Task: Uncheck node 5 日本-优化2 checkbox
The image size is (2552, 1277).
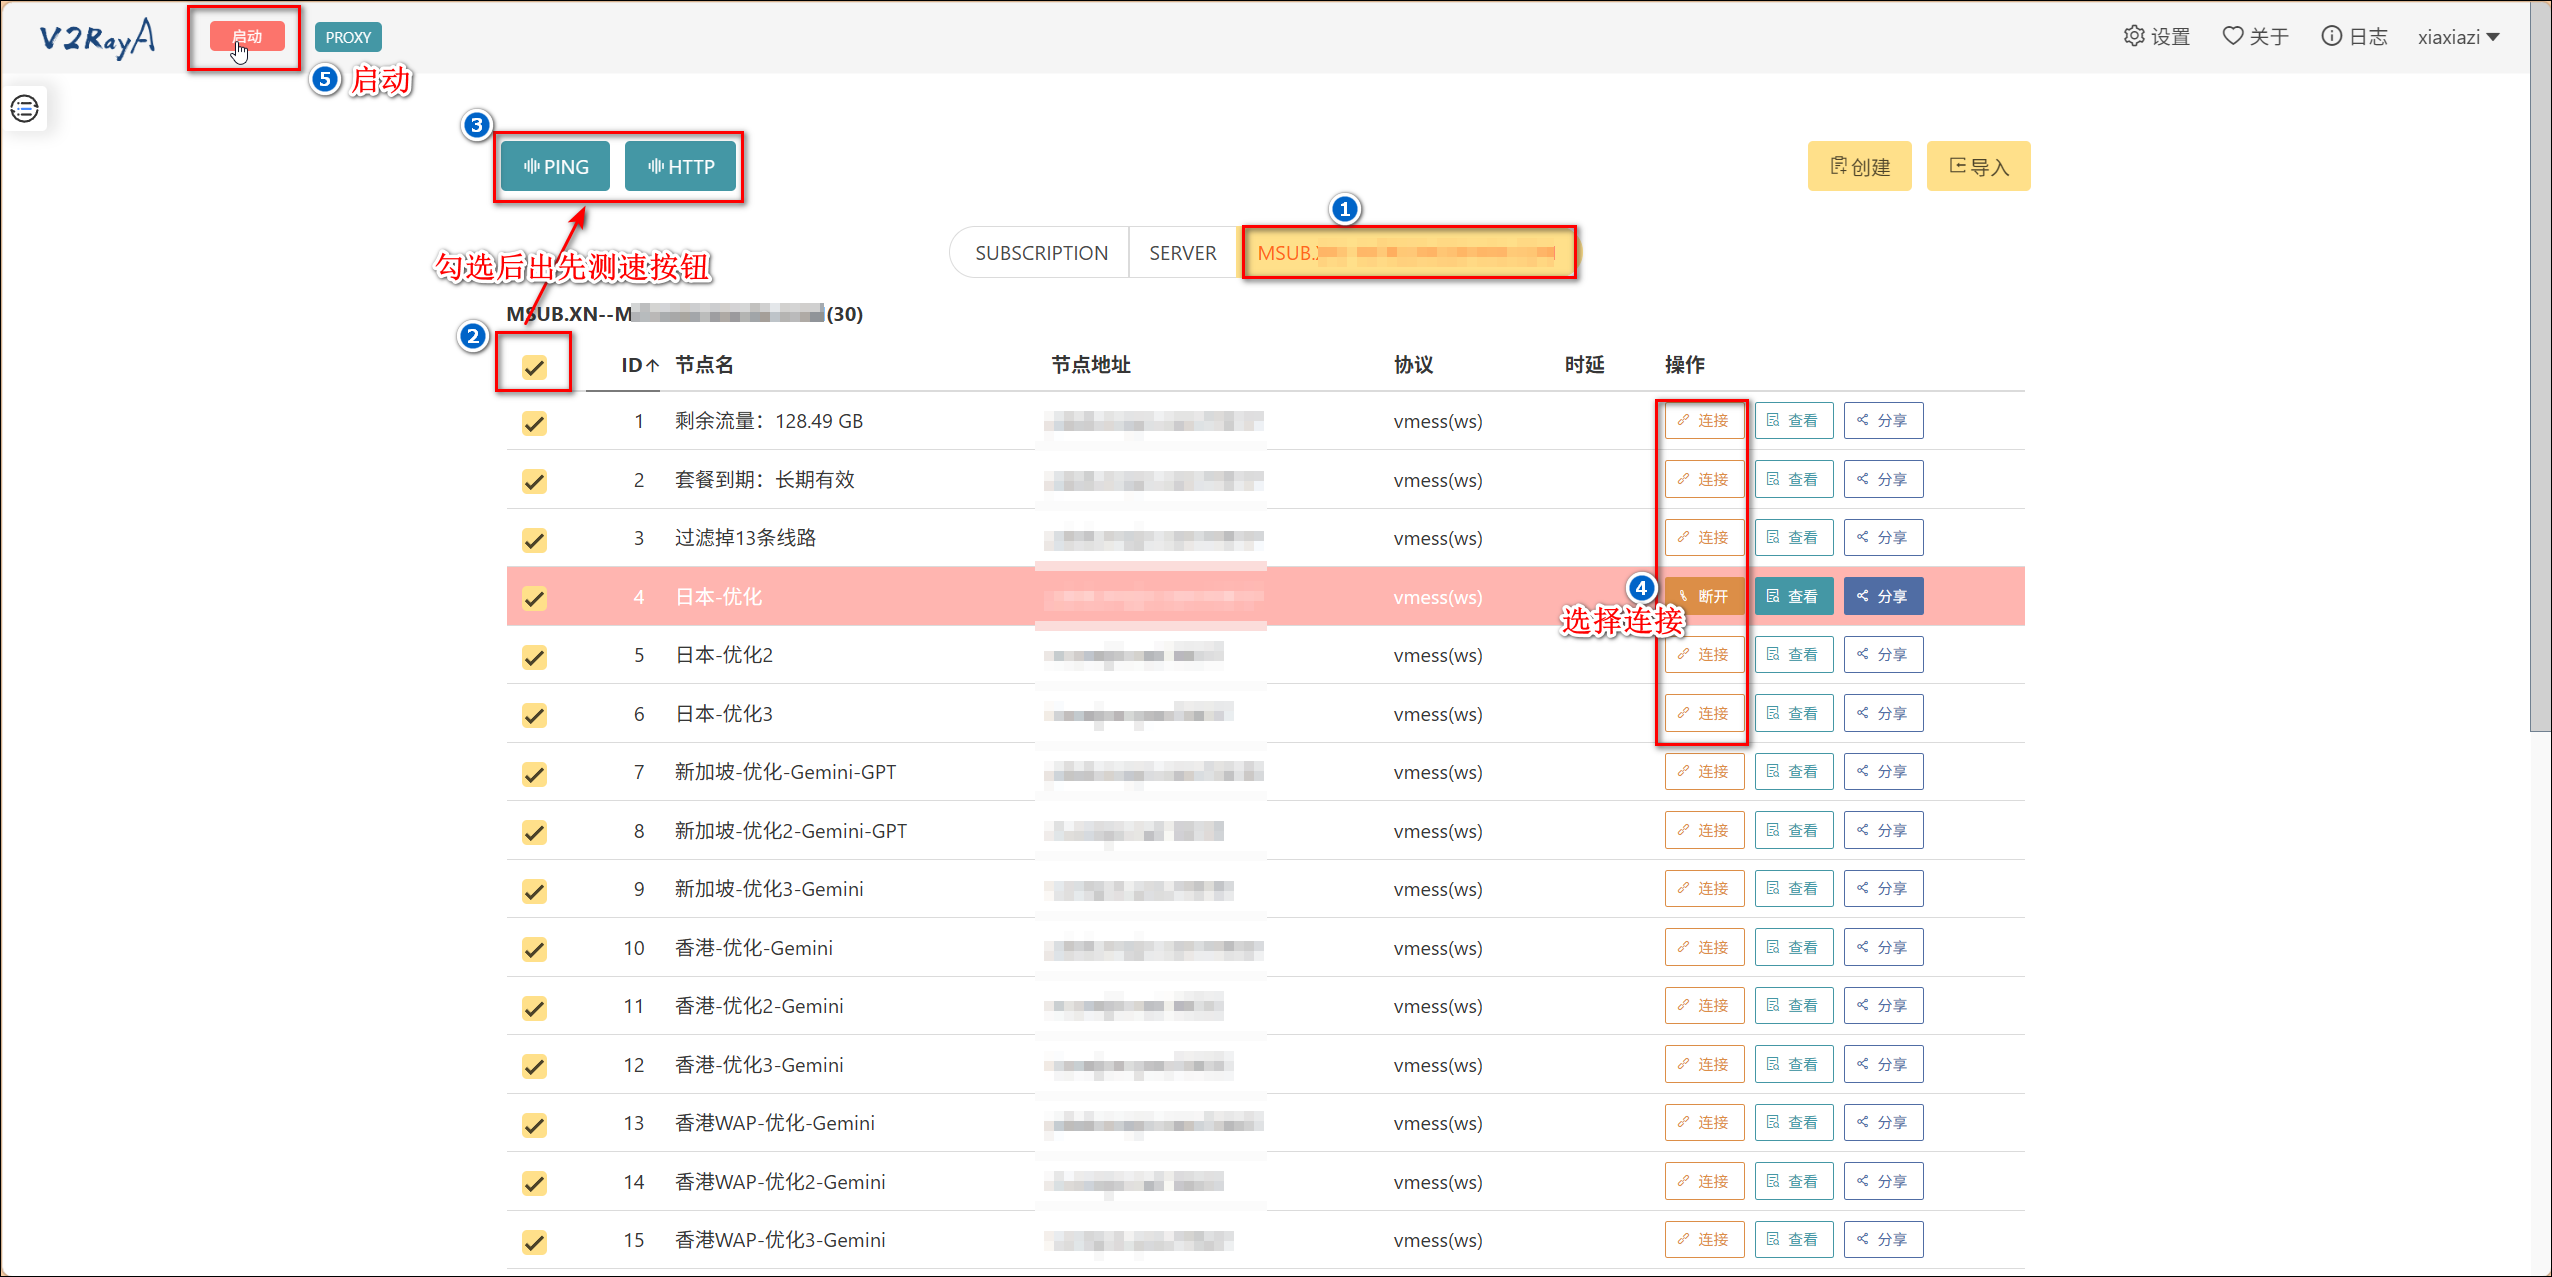Action: click(534, 657)
